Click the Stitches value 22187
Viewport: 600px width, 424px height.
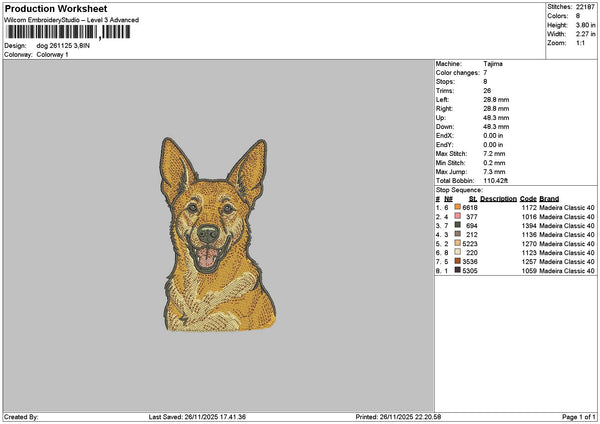point(585,7)
